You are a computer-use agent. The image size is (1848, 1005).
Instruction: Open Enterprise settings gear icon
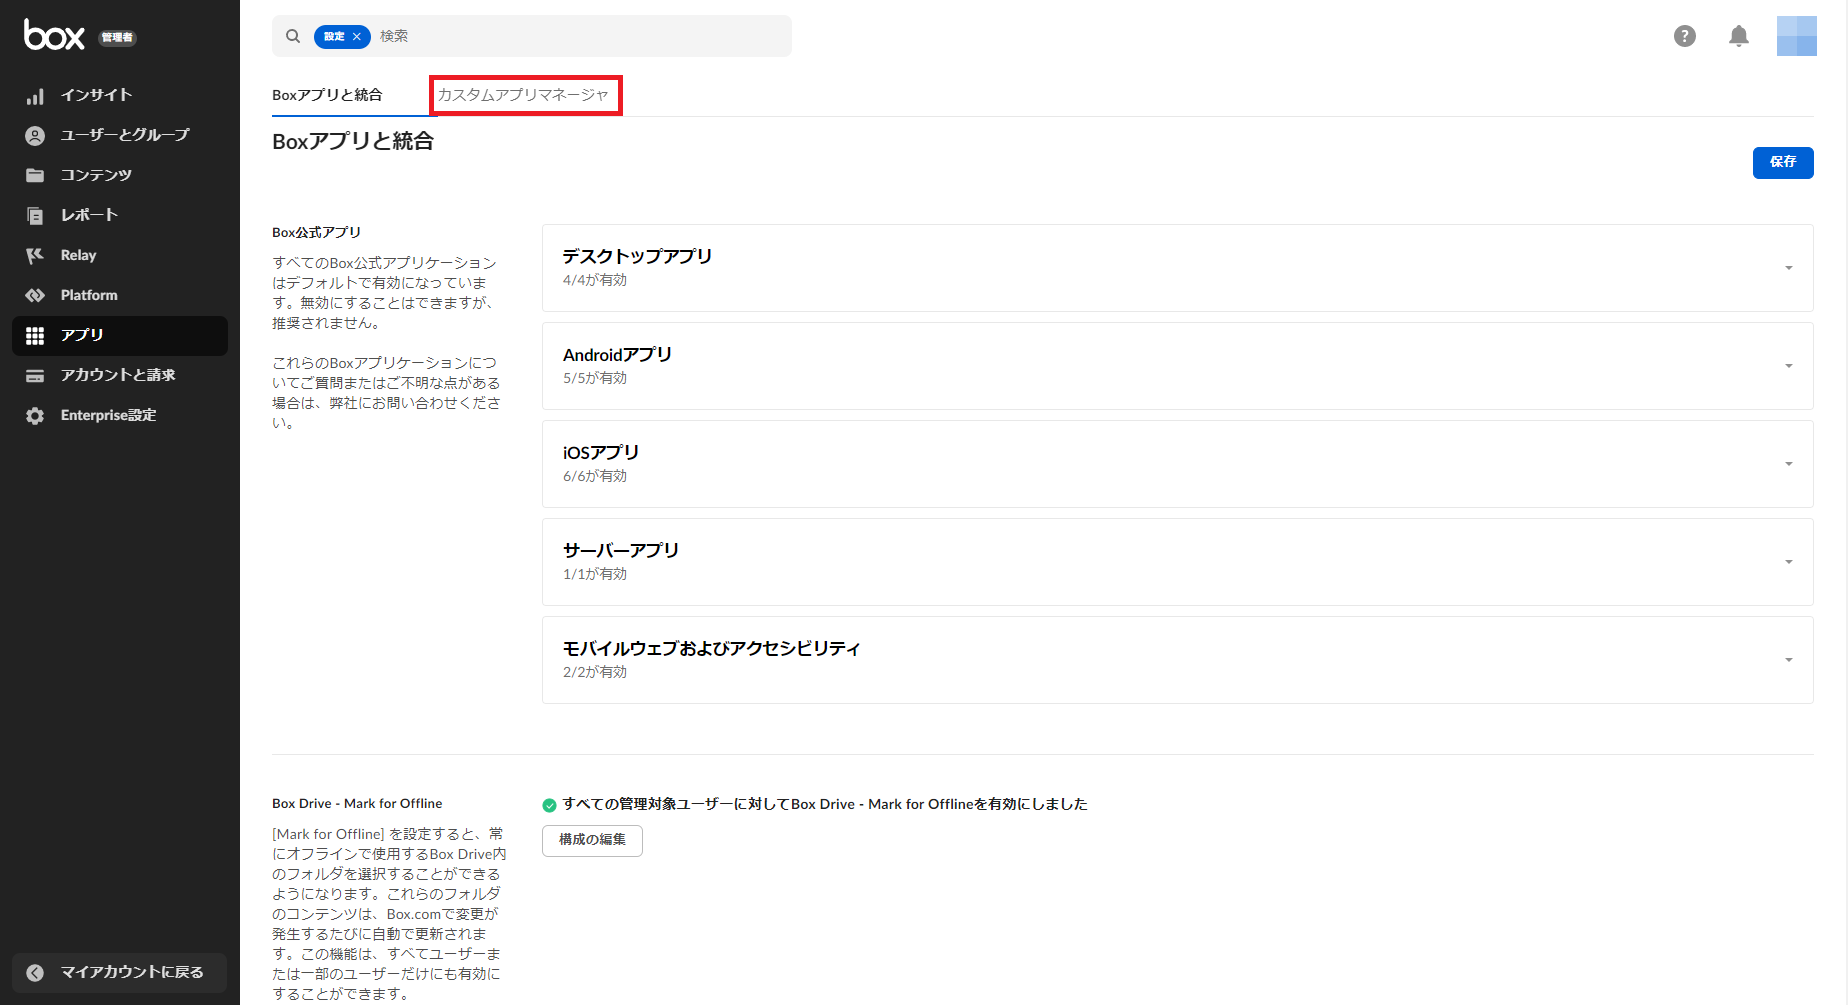click(35, 416)
